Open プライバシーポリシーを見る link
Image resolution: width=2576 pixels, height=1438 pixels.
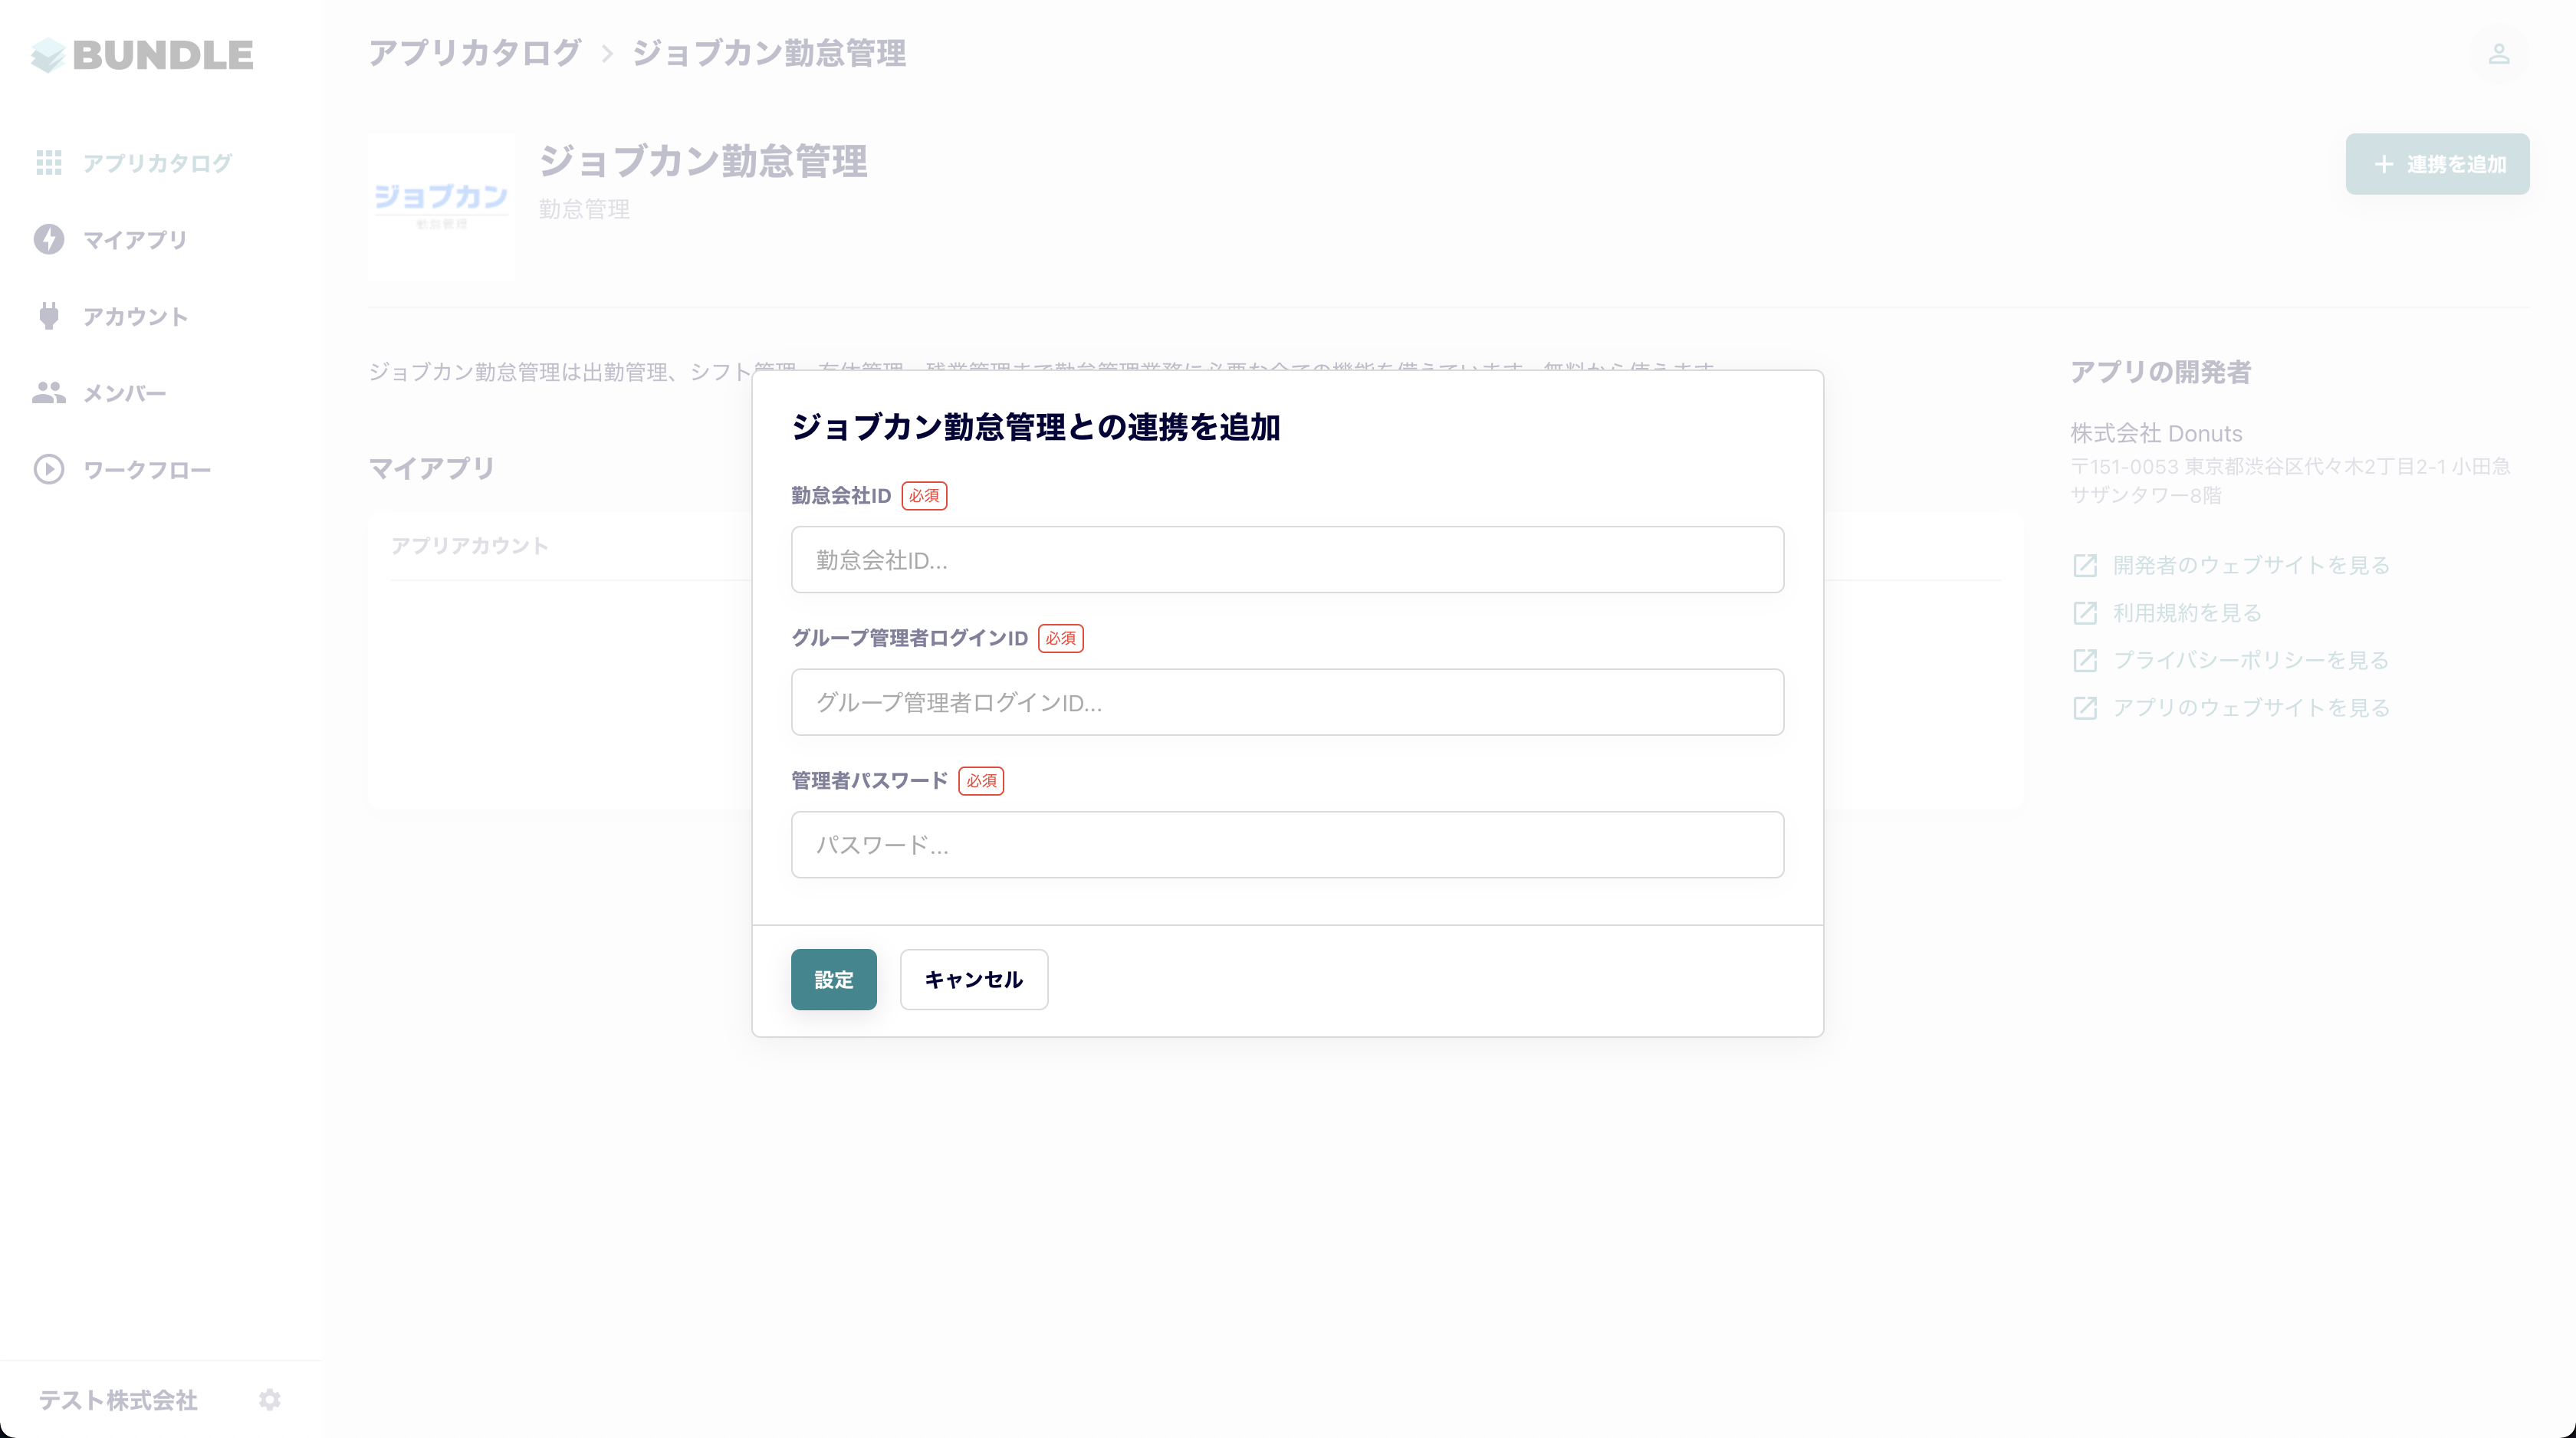2251,660
